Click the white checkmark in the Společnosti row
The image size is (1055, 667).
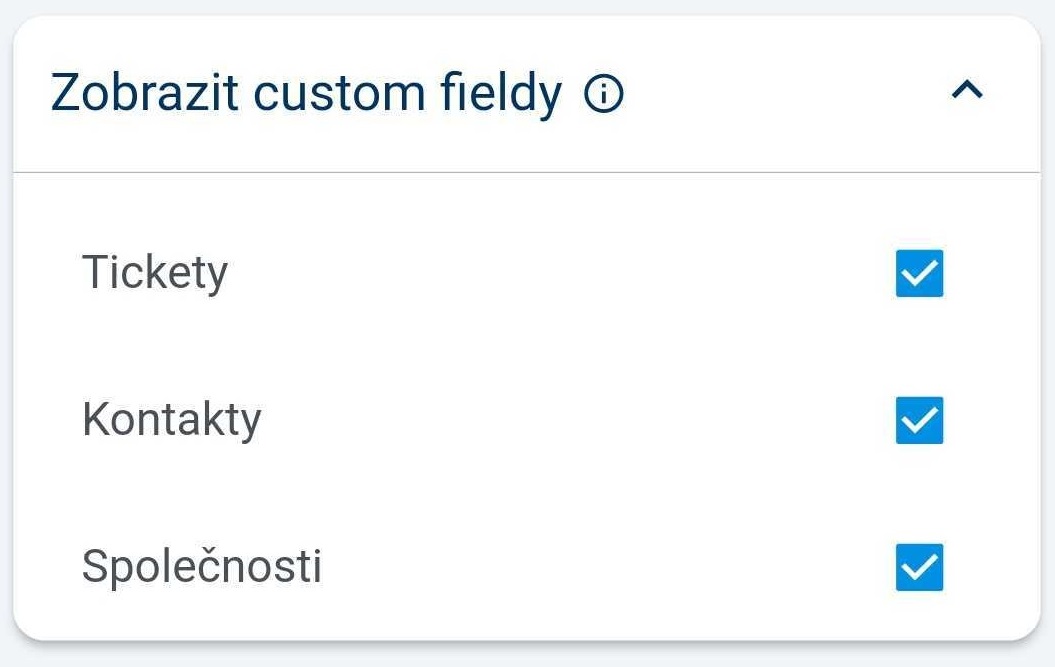coord(919,568)
